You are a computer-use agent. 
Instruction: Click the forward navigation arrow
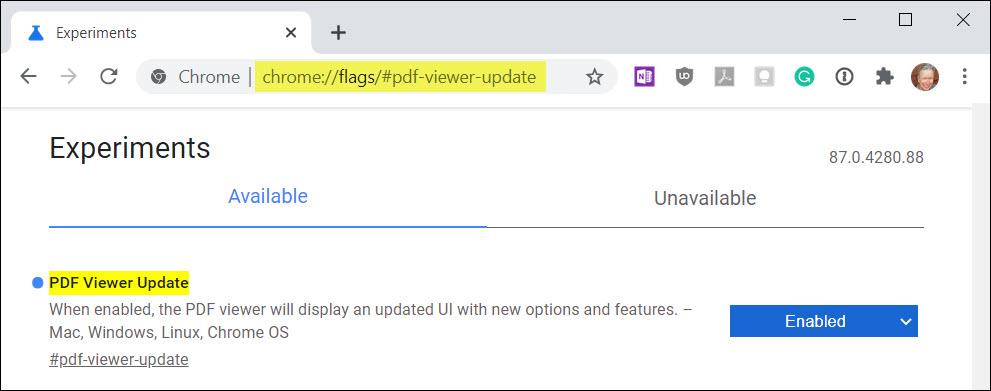(68, 77)
